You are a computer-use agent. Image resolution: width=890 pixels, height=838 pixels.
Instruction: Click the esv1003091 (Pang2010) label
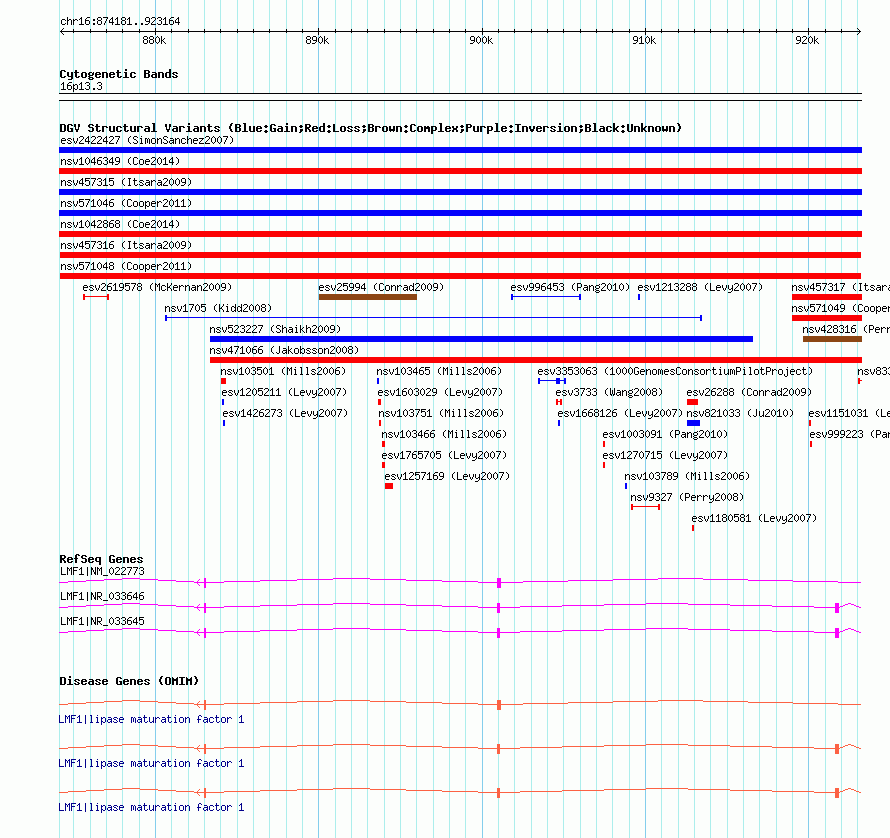click(x=665, y=434)
